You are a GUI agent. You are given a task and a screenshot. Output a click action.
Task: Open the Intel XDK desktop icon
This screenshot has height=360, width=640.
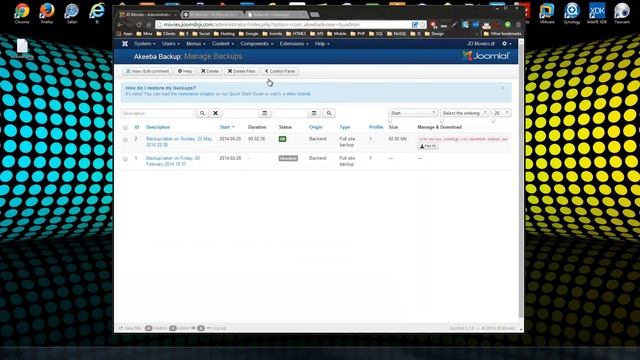[597, 12]
